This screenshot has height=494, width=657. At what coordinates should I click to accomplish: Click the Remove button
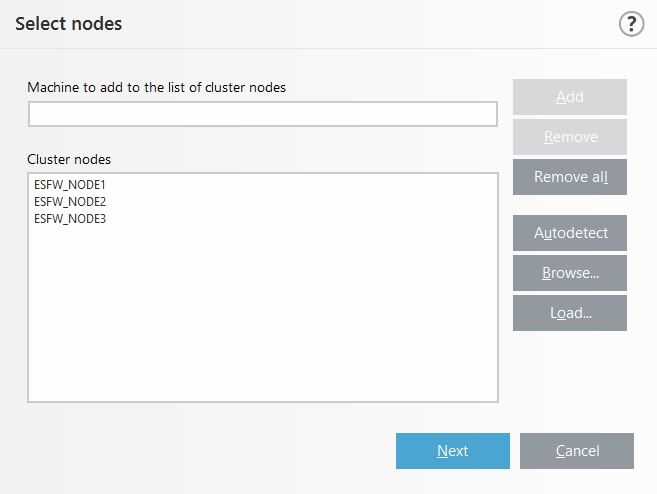pyautogui.click(x=570, y=137)
